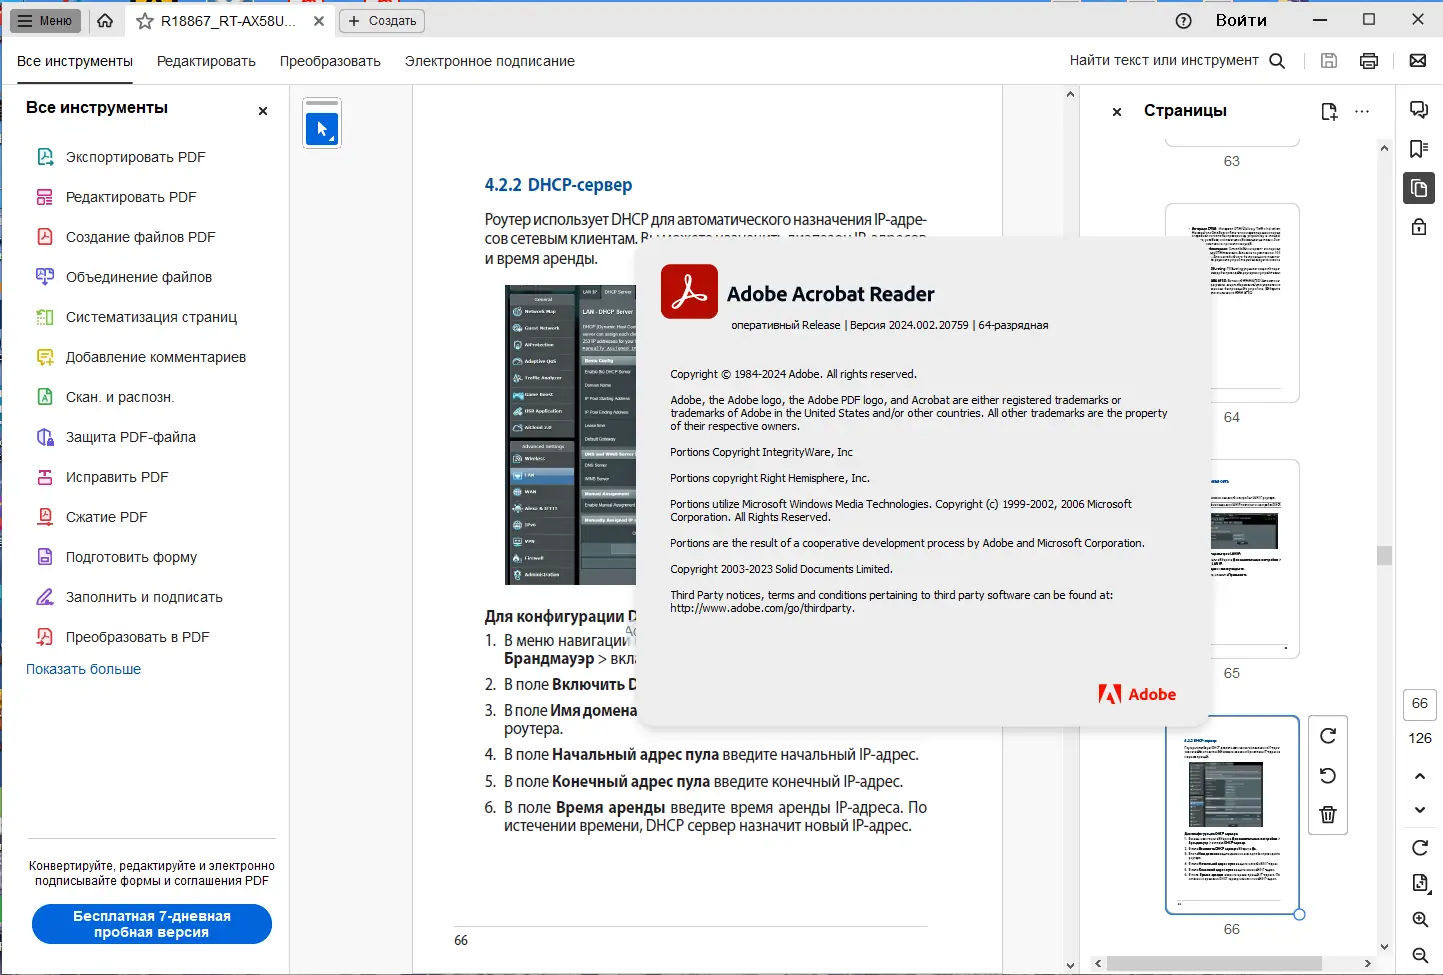Click the thumbnails panel scrollbar down arrow
This screenshot has height=975, width=1443.
pos(1384,946)
